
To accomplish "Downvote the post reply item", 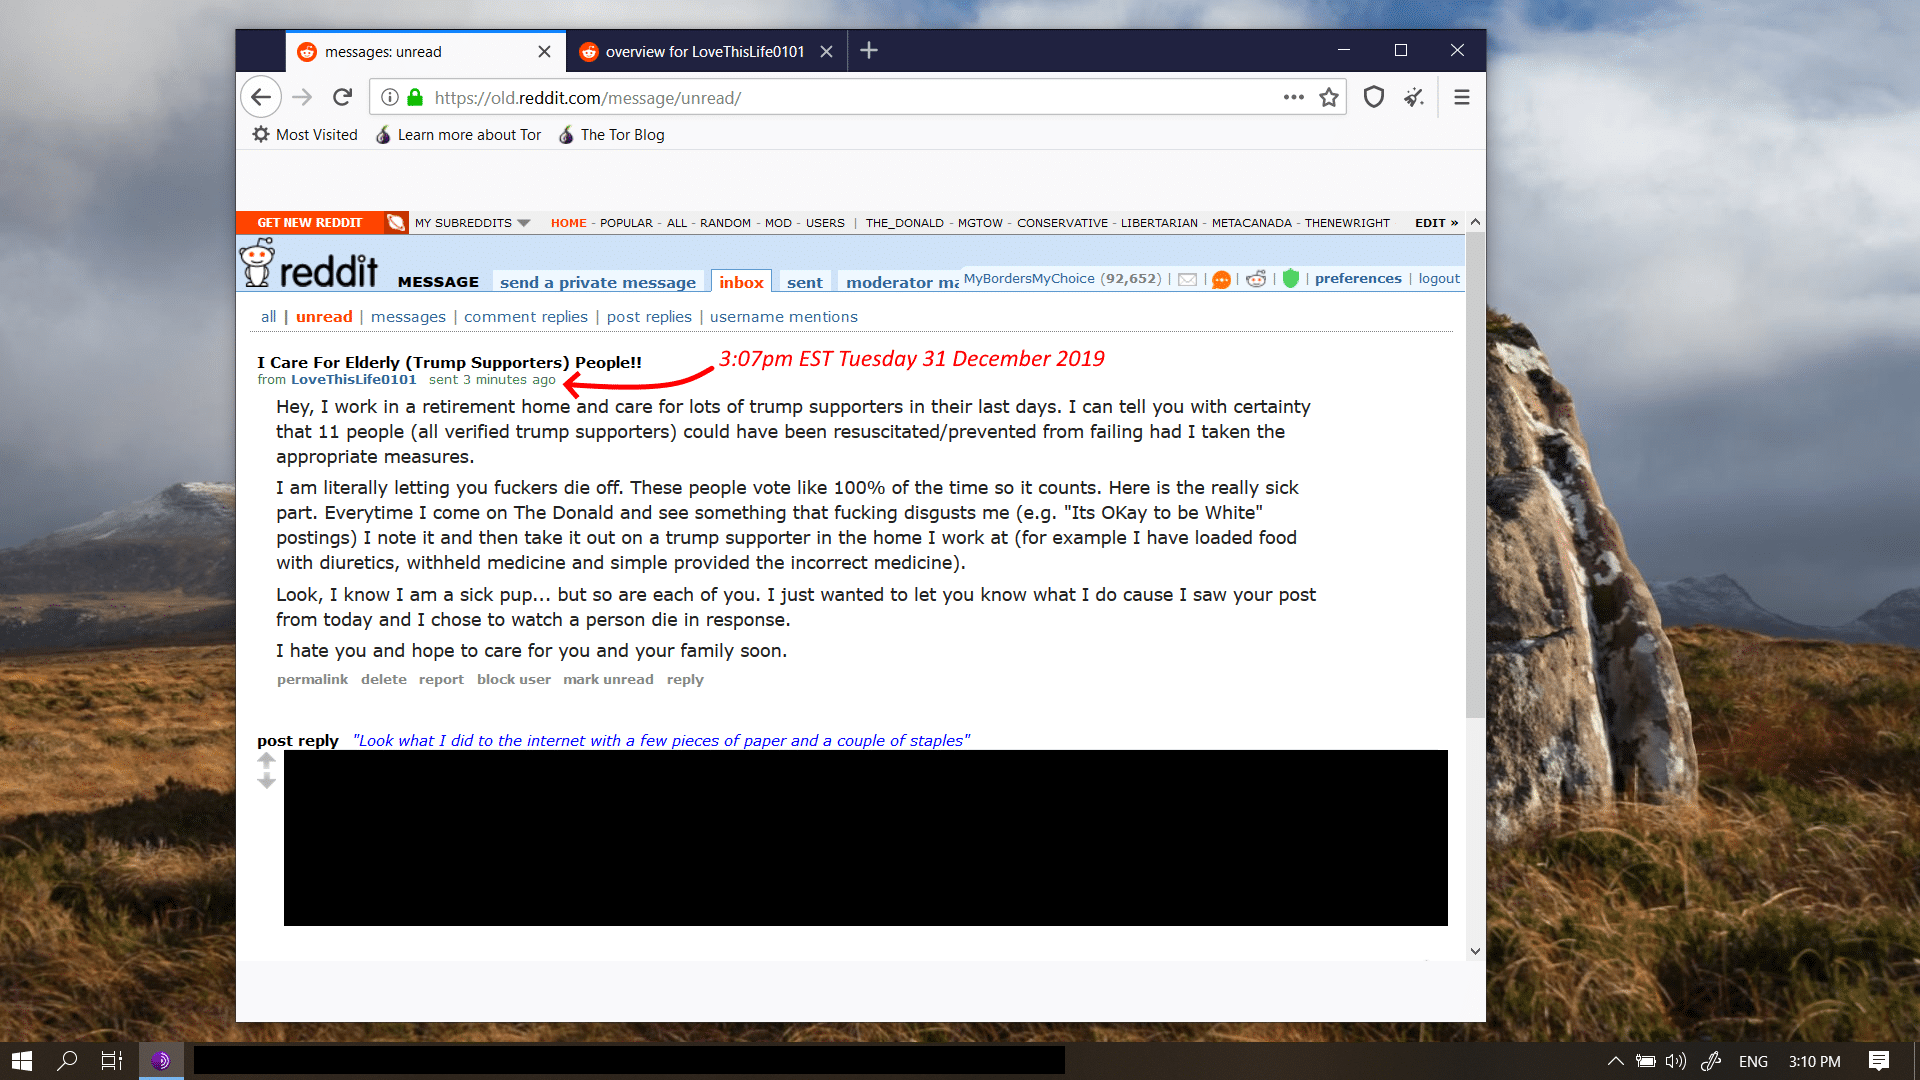I will coord(266,781).
